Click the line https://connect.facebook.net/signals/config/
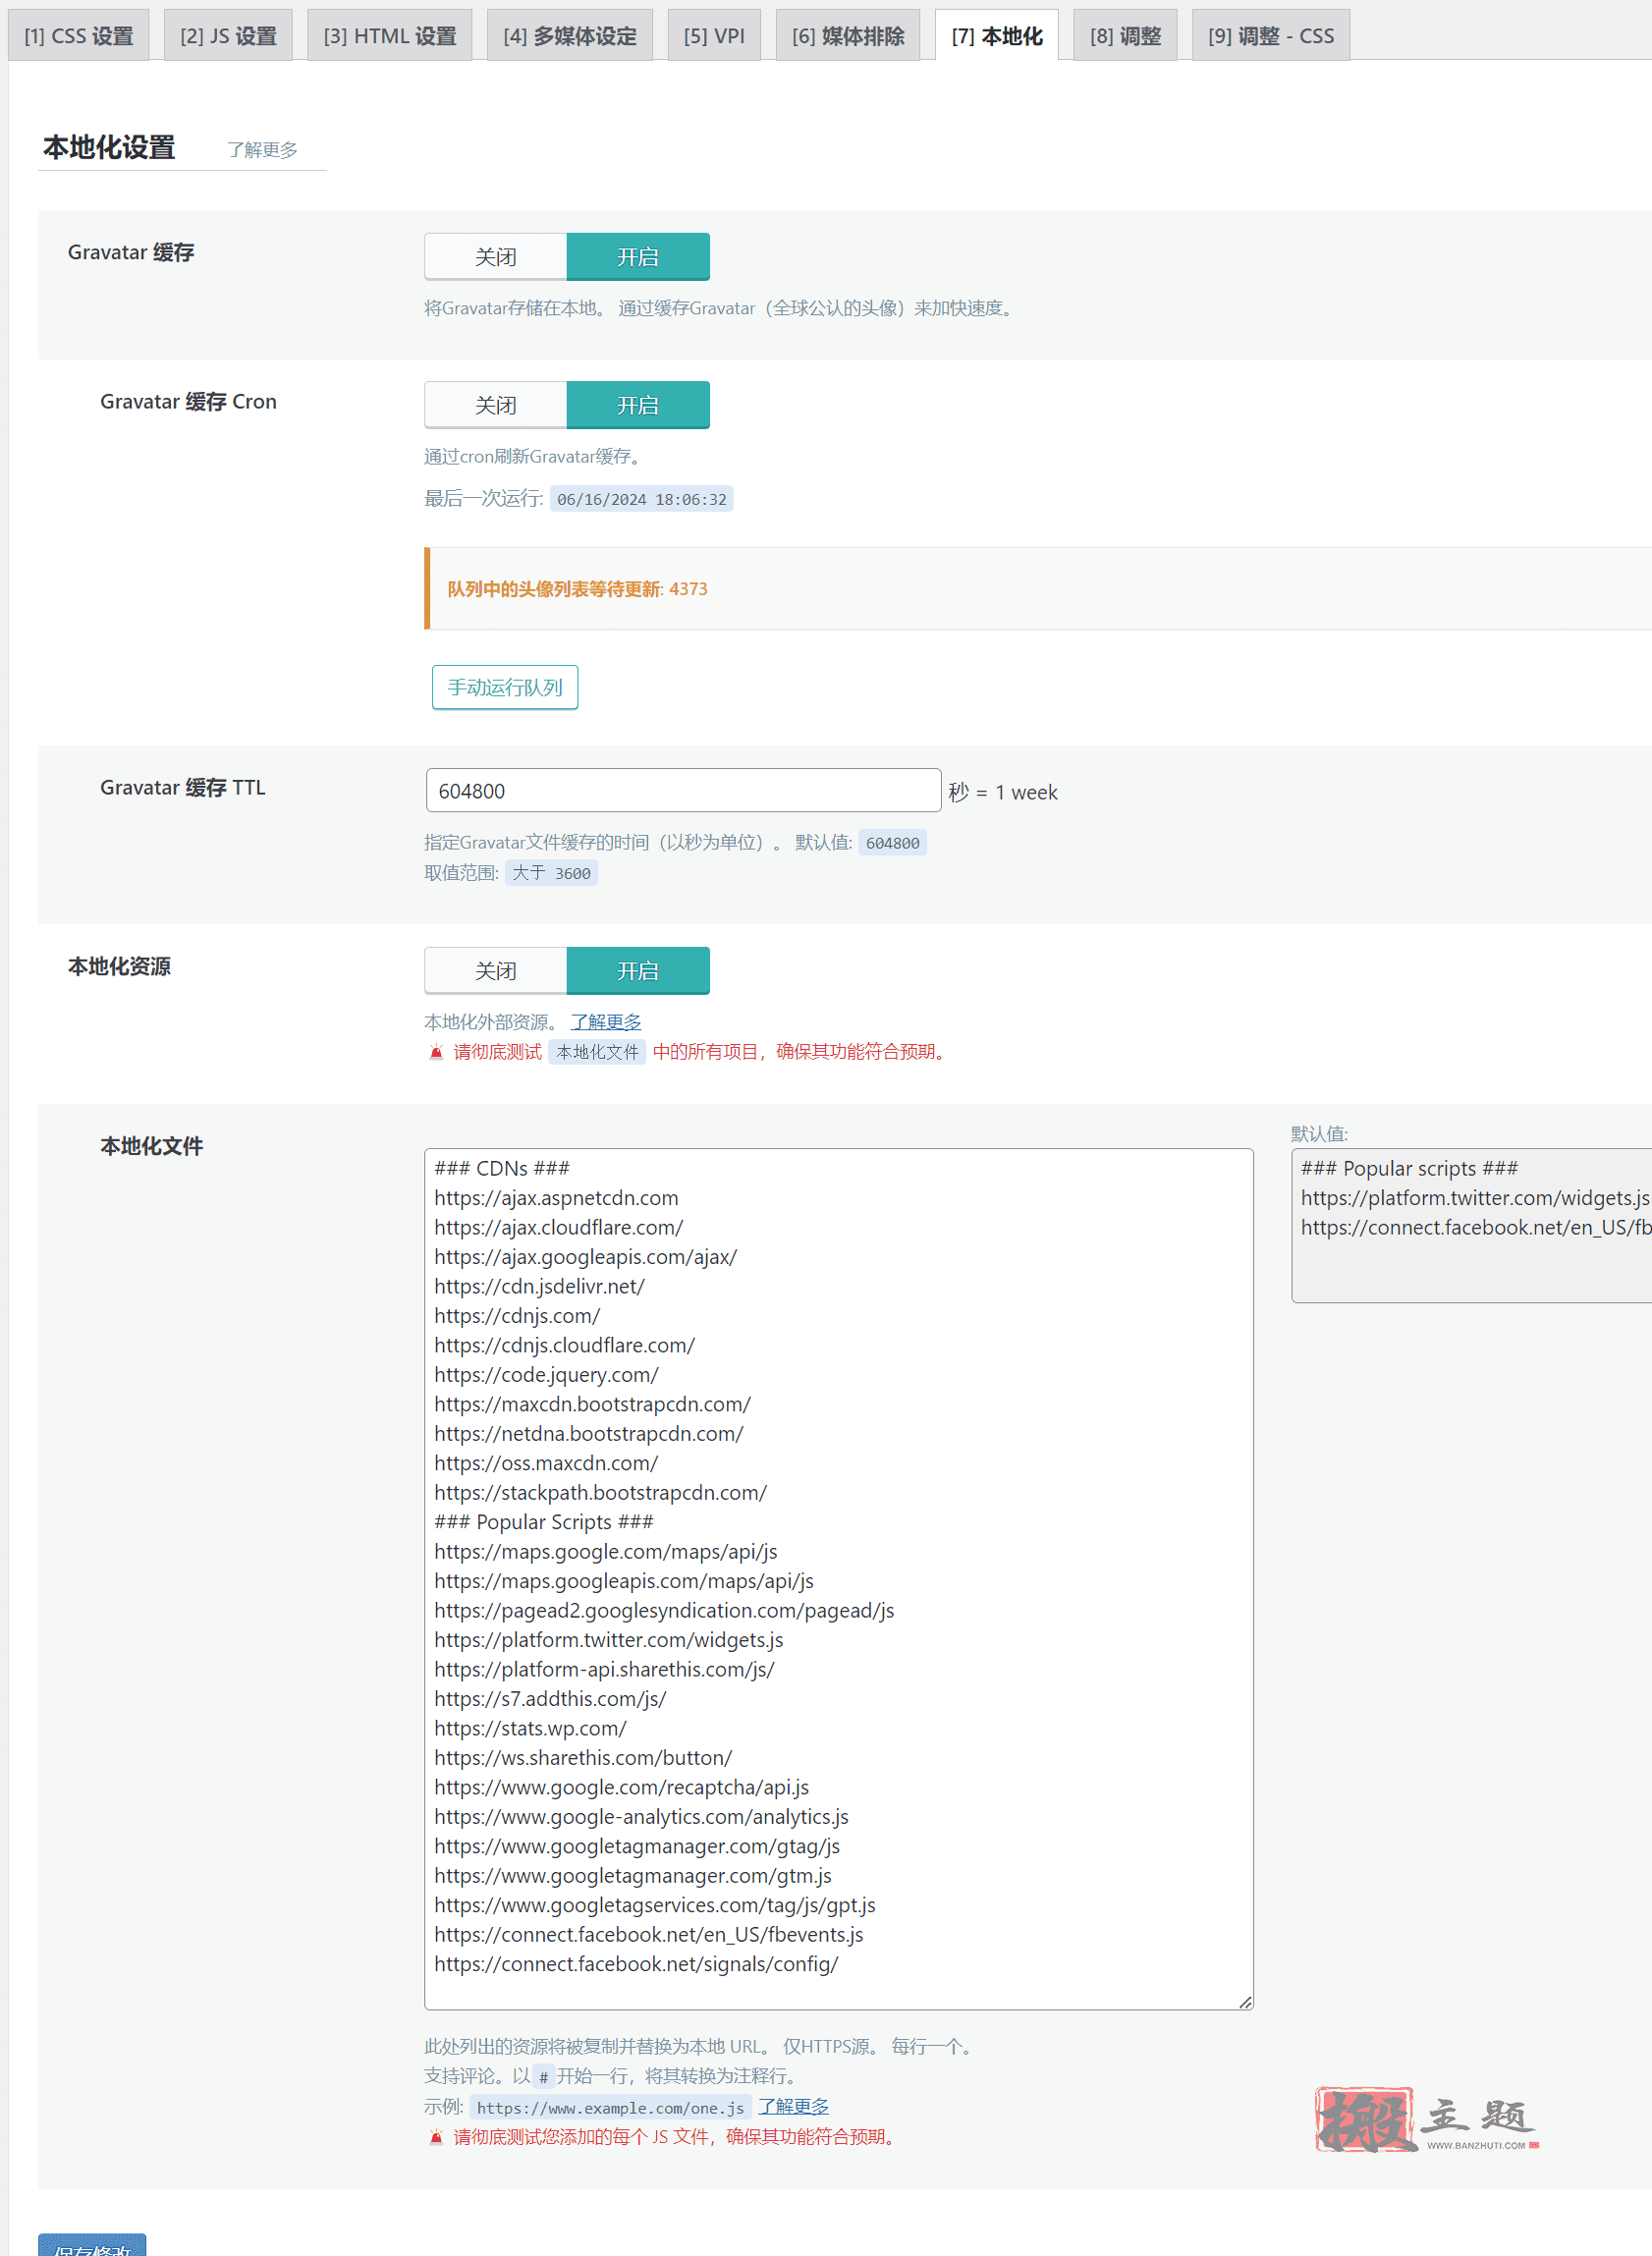 (637, 1965)
